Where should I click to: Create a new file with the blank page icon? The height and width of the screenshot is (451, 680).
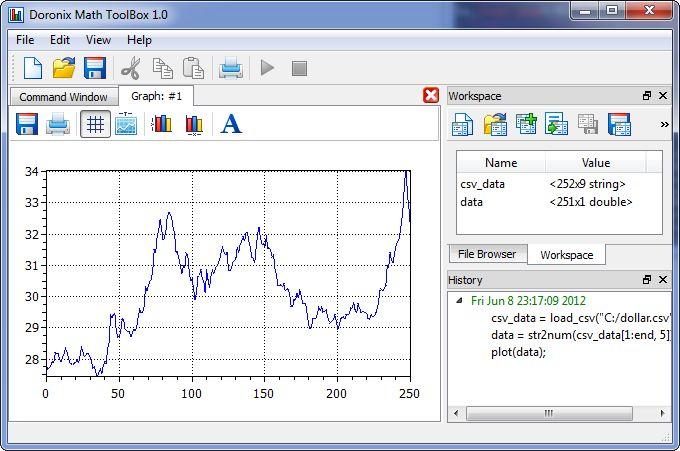(33, 69)
